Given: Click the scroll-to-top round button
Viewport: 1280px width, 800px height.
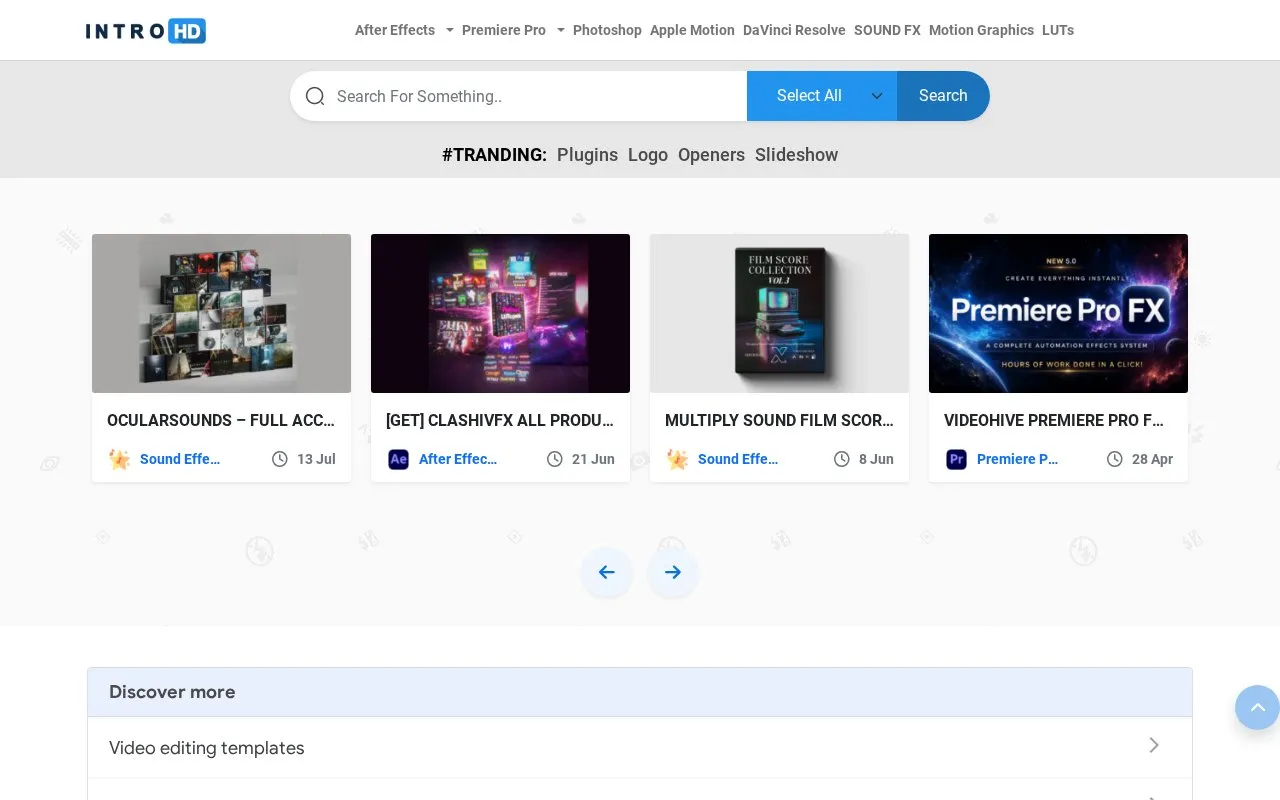Looking at the screenshot, I should 1258,708.
